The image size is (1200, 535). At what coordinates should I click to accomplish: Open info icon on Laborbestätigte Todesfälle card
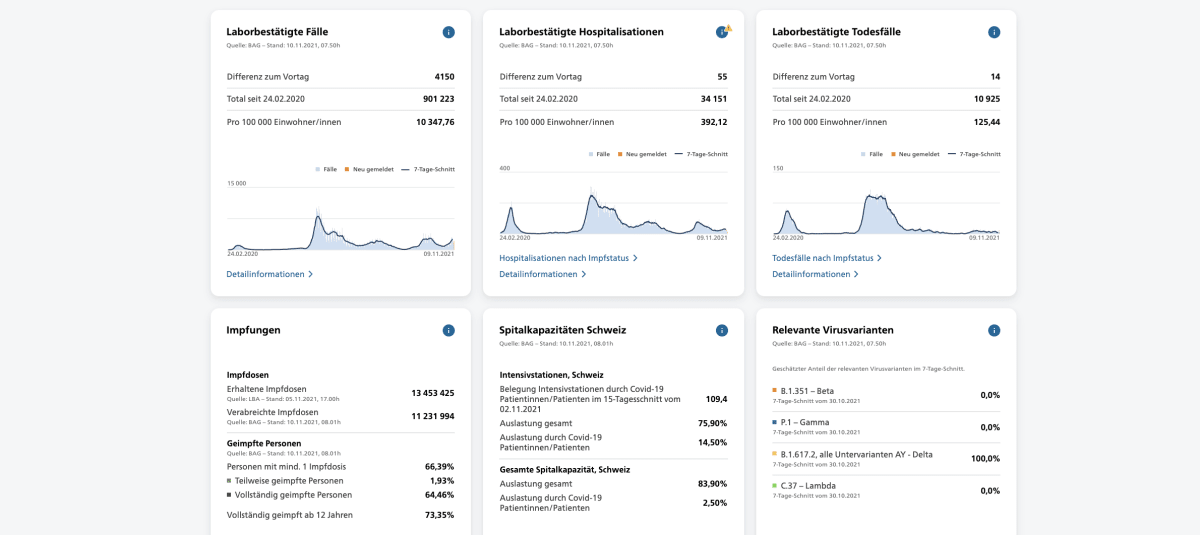tap(994, 32)
